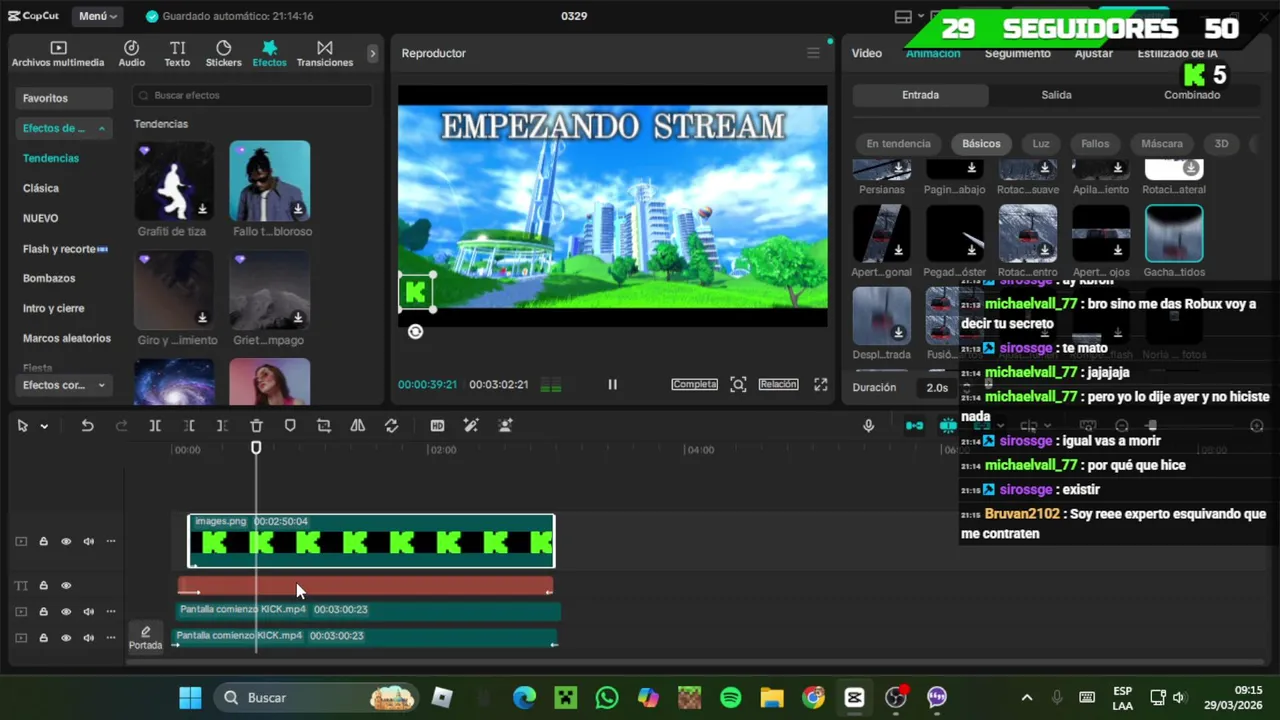Select the Rotac...entro animation thumbnail
The image size is (1280, 720).
click(x=1028, y=233)
